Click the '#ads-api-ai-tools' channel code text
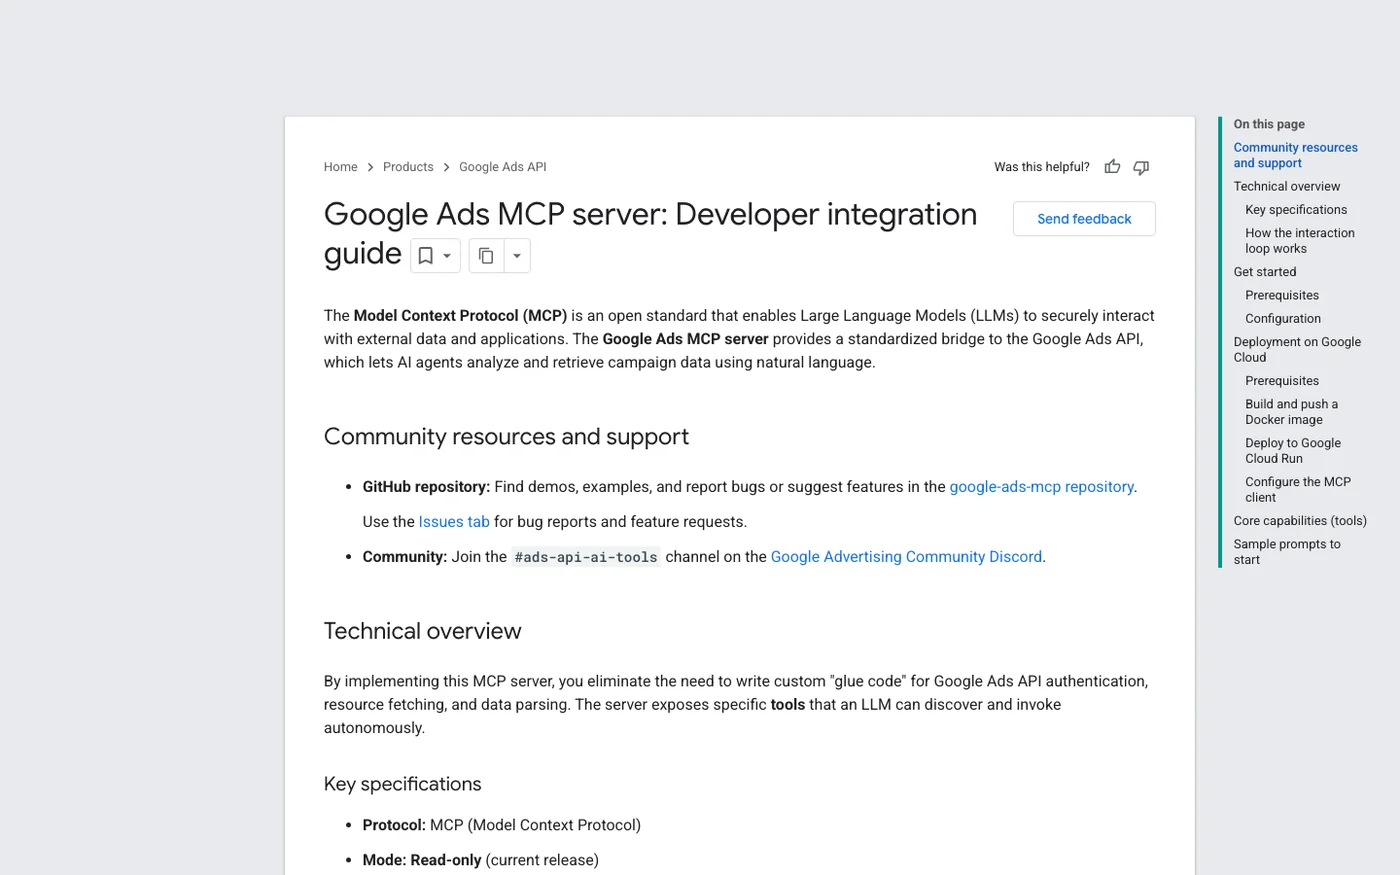 (586, 557)
